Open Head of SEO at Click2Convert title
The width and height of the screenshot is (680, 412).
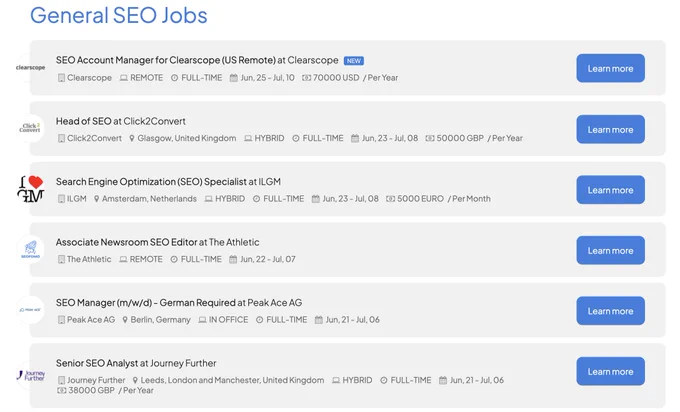(x=121, y=121)
